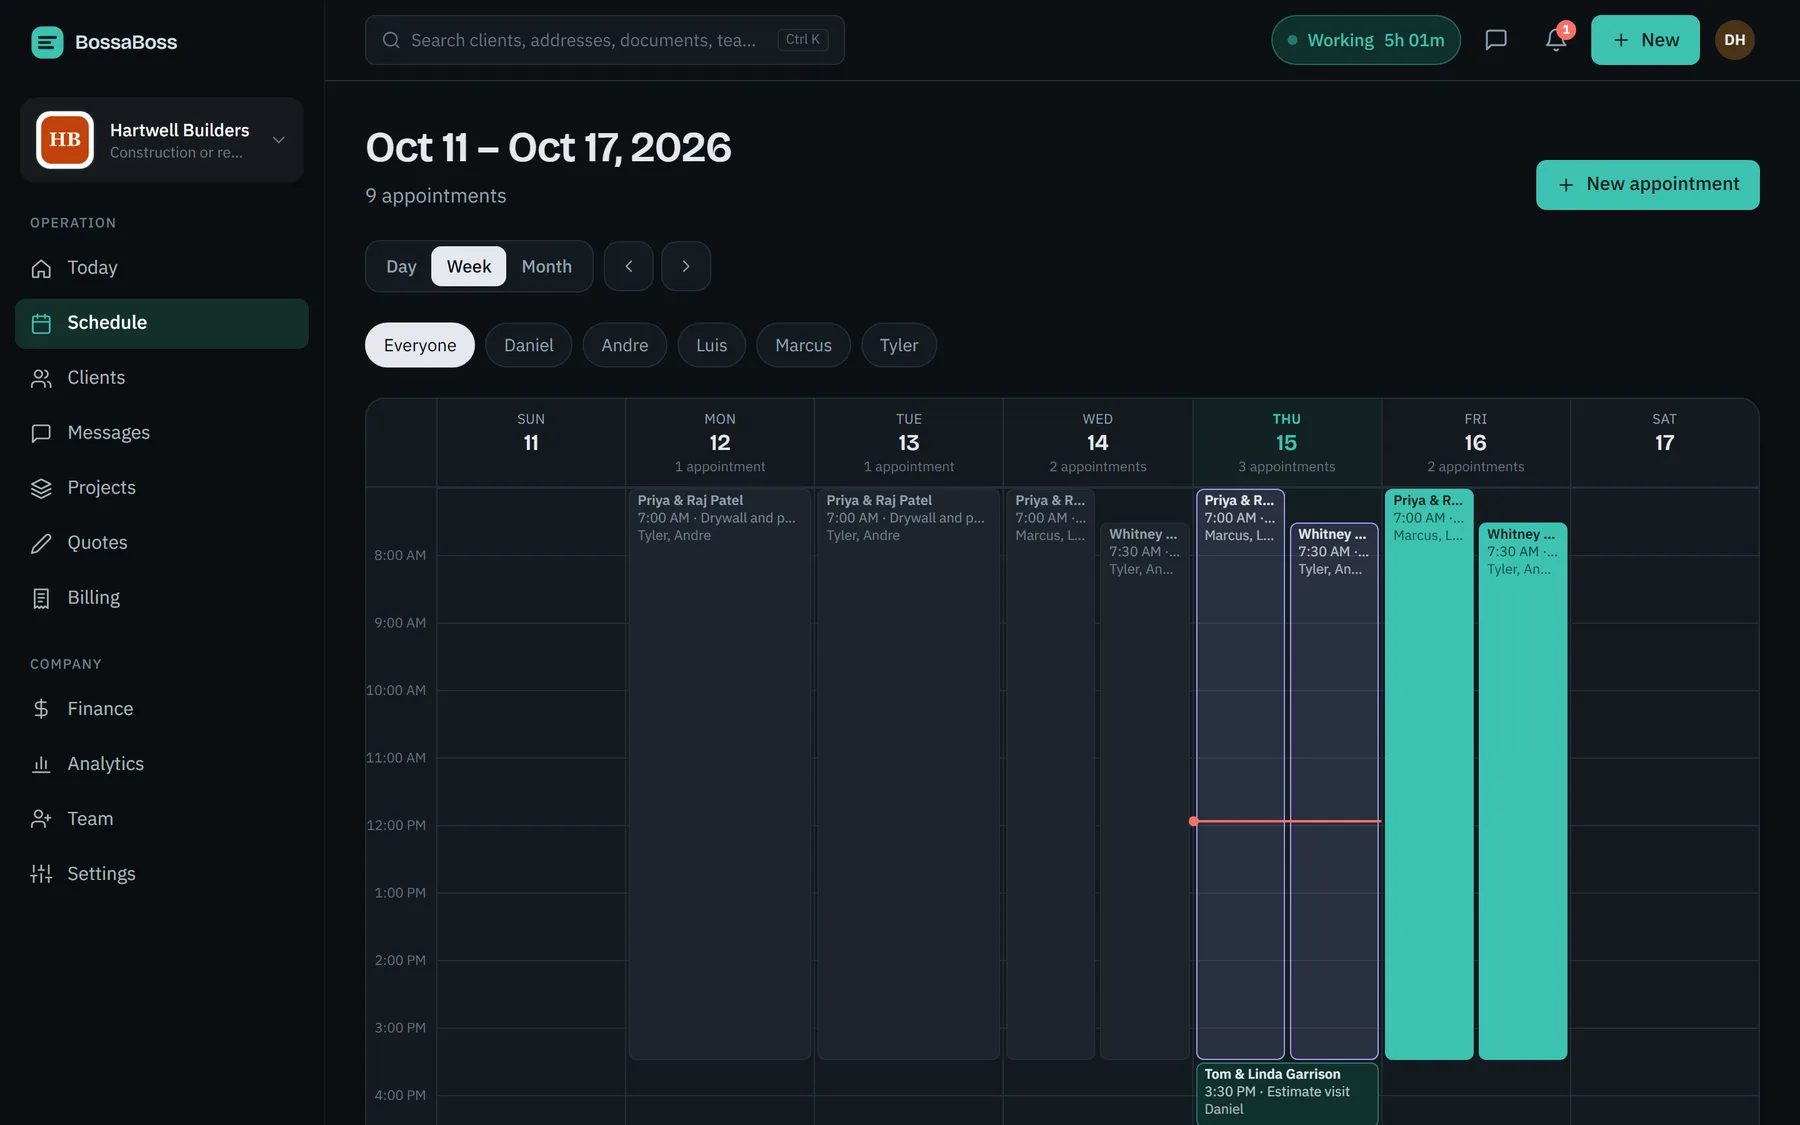Open Friday's Whitney 7:30 AM appointment
1800x1125 pixels.
pyautogui.click(x=1523, y=791)
